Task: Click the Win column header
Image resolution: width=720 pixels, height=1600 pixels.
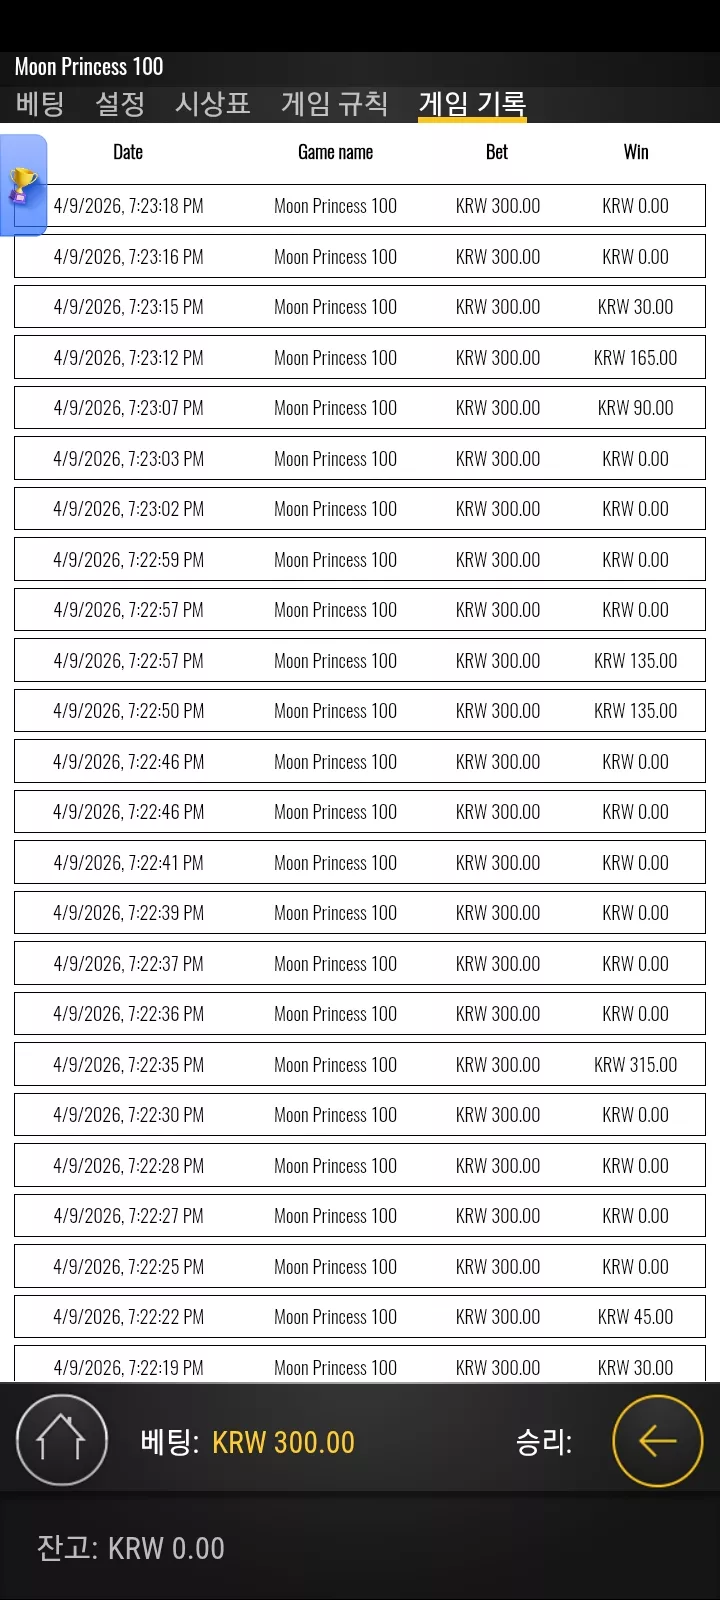Action: 636,152
